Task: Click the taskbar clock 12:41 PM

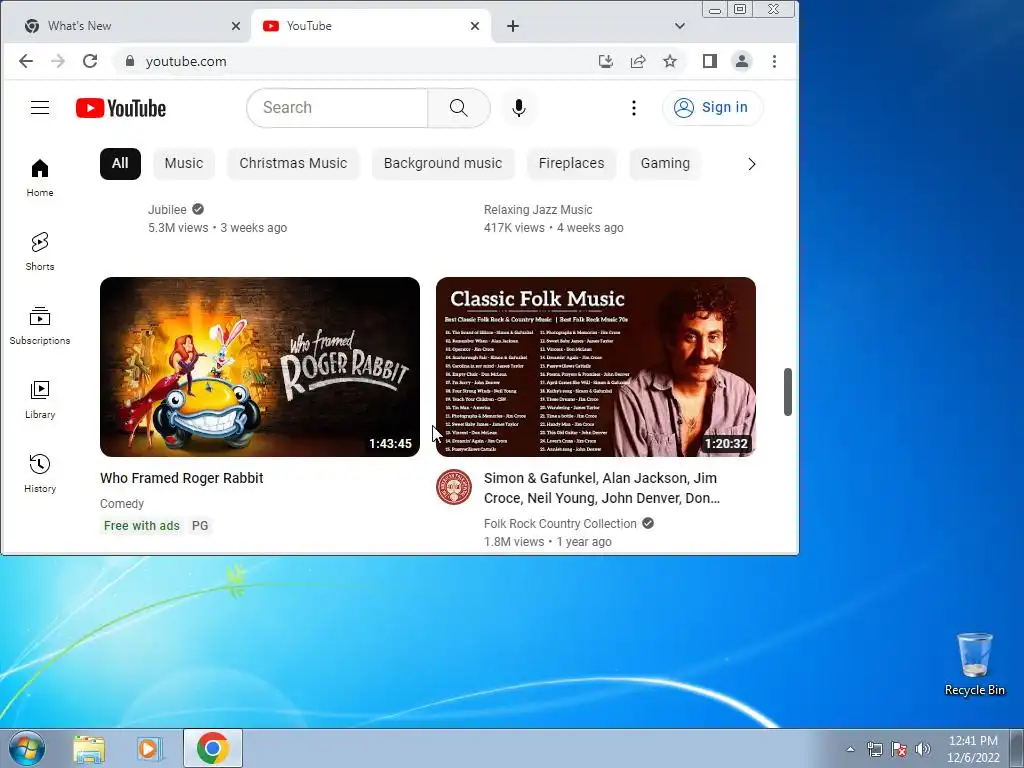Action: pyautogui.click(x=973, y=741)
